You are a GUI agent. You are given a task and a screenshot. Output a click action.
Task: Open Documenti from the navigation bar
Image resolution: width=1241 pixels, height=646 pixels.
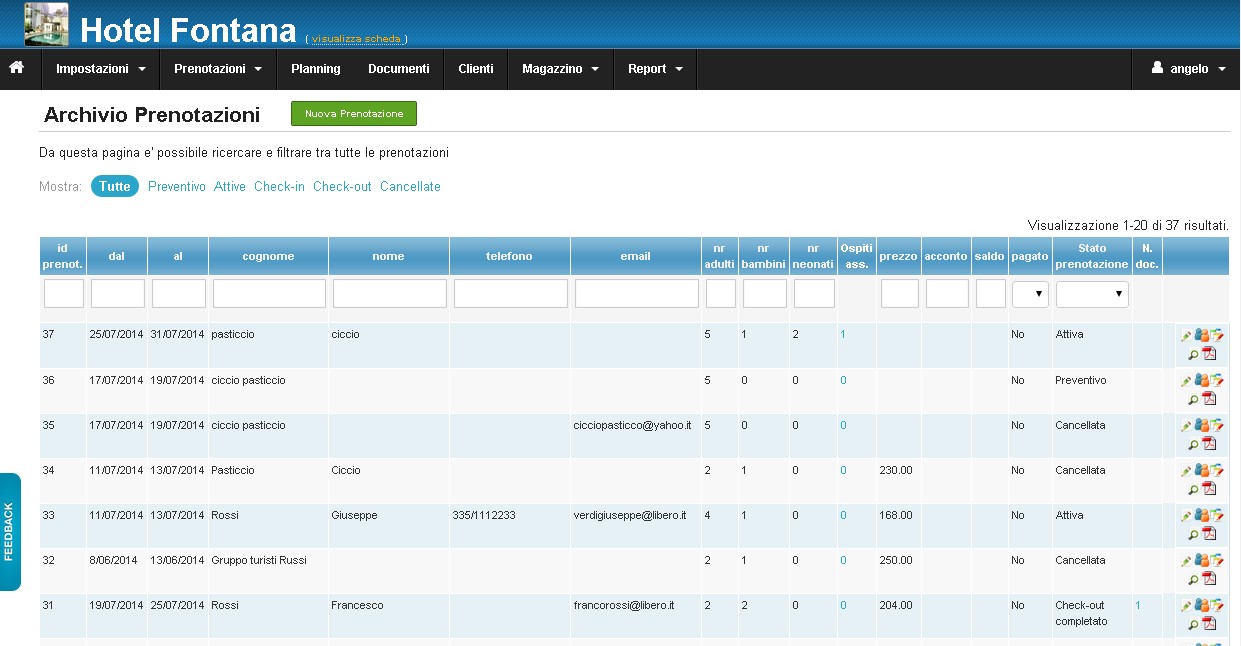tap(399, 69)
